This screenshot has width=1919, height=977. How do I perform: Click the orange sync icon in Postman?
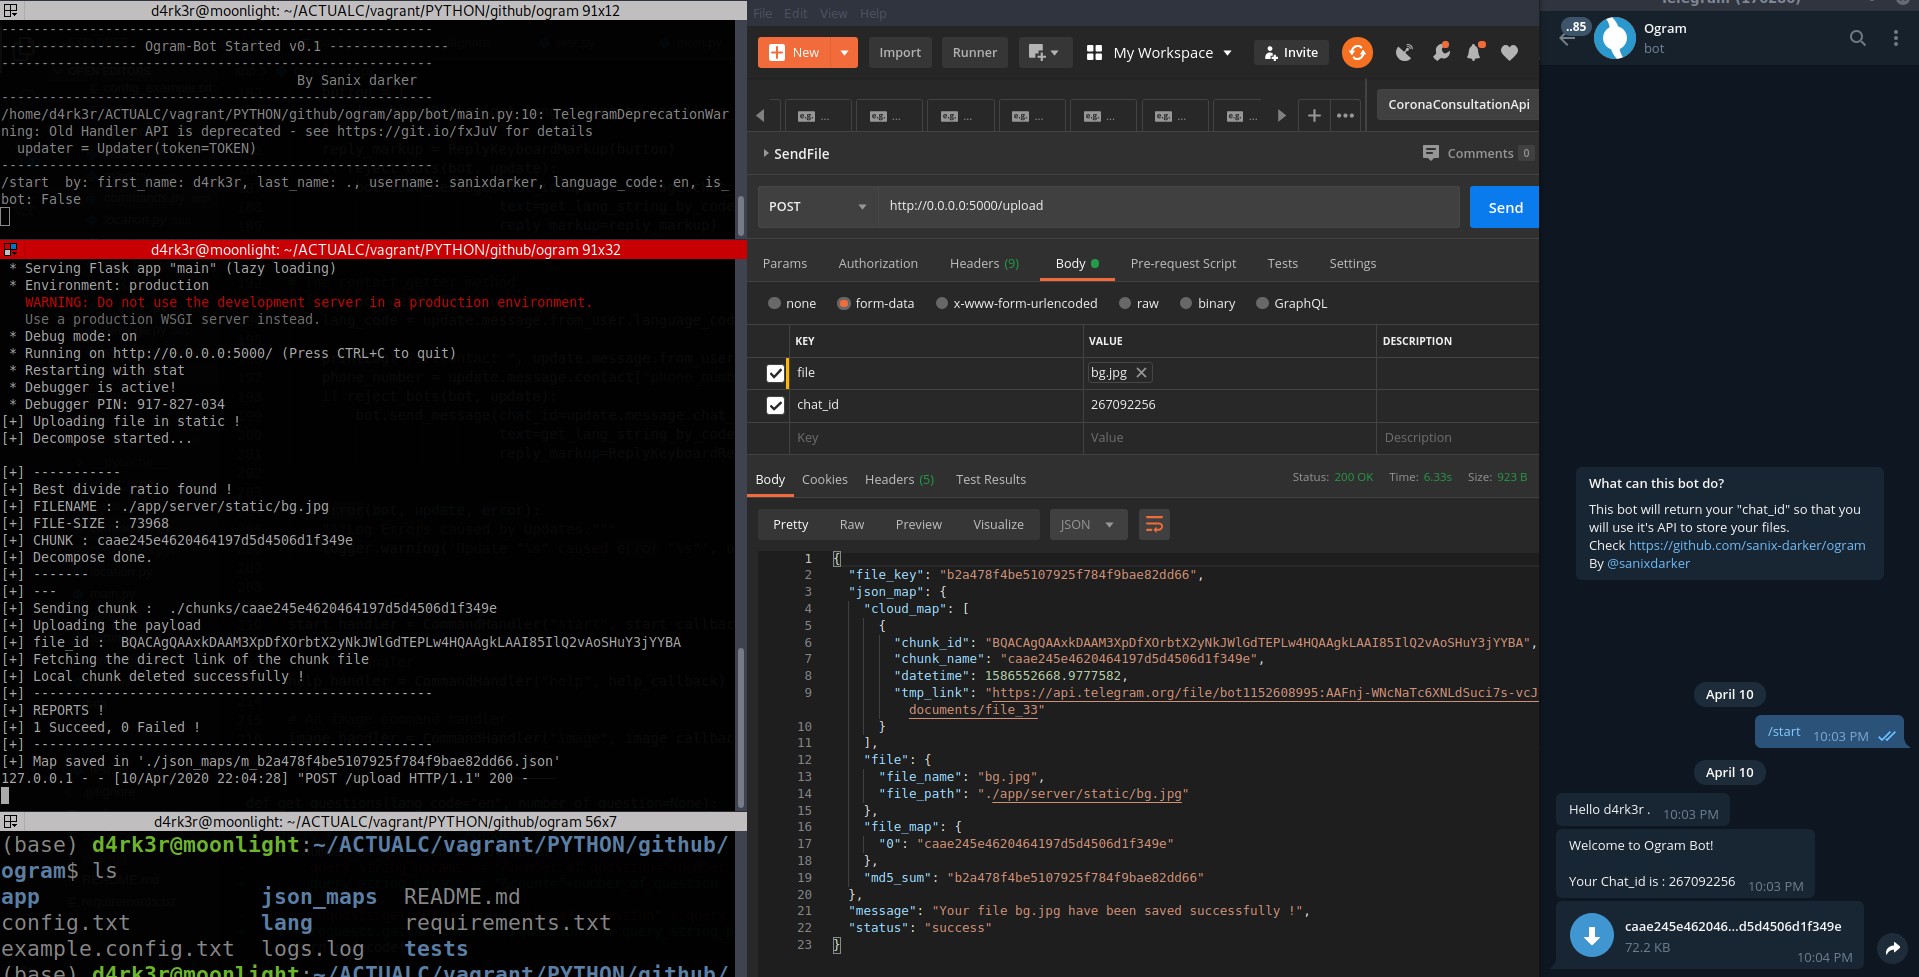coord(1357,52)
